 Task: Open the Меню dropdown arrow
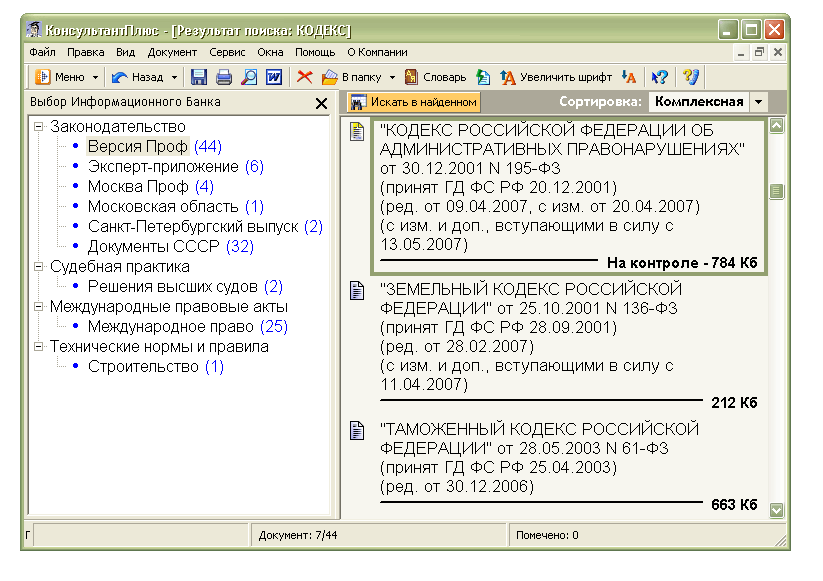(96, 77)
